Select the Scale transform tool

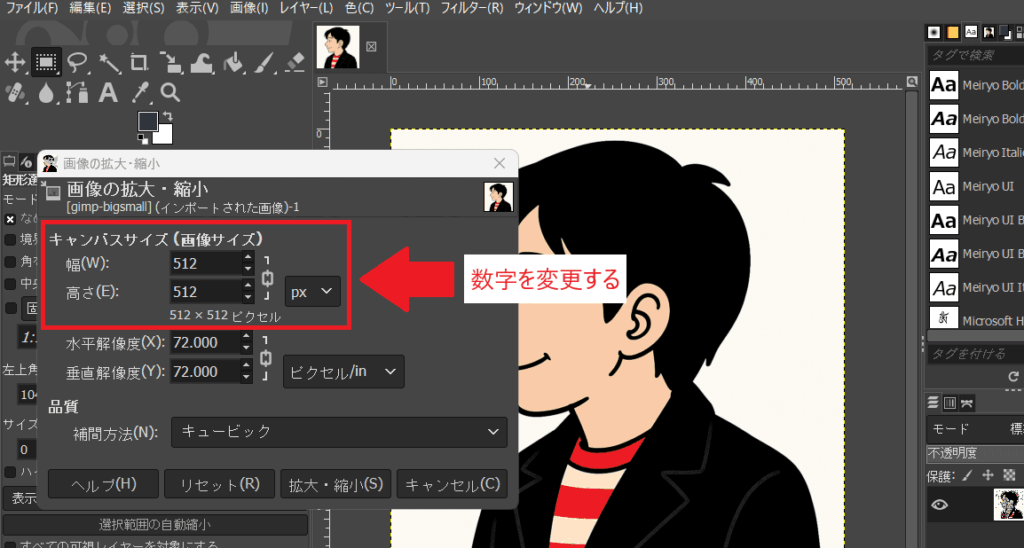point(170,63)
